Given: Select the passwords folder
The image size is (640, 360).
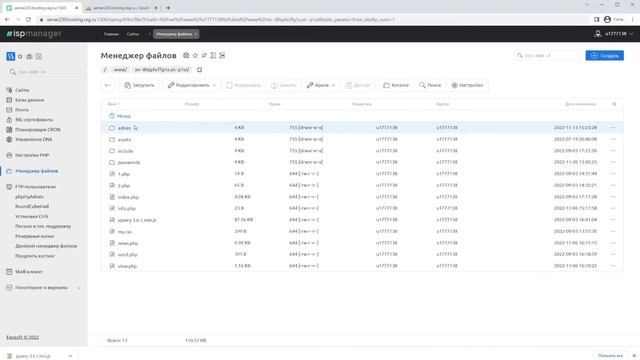Looking at the screenshot, I should 129,162.
